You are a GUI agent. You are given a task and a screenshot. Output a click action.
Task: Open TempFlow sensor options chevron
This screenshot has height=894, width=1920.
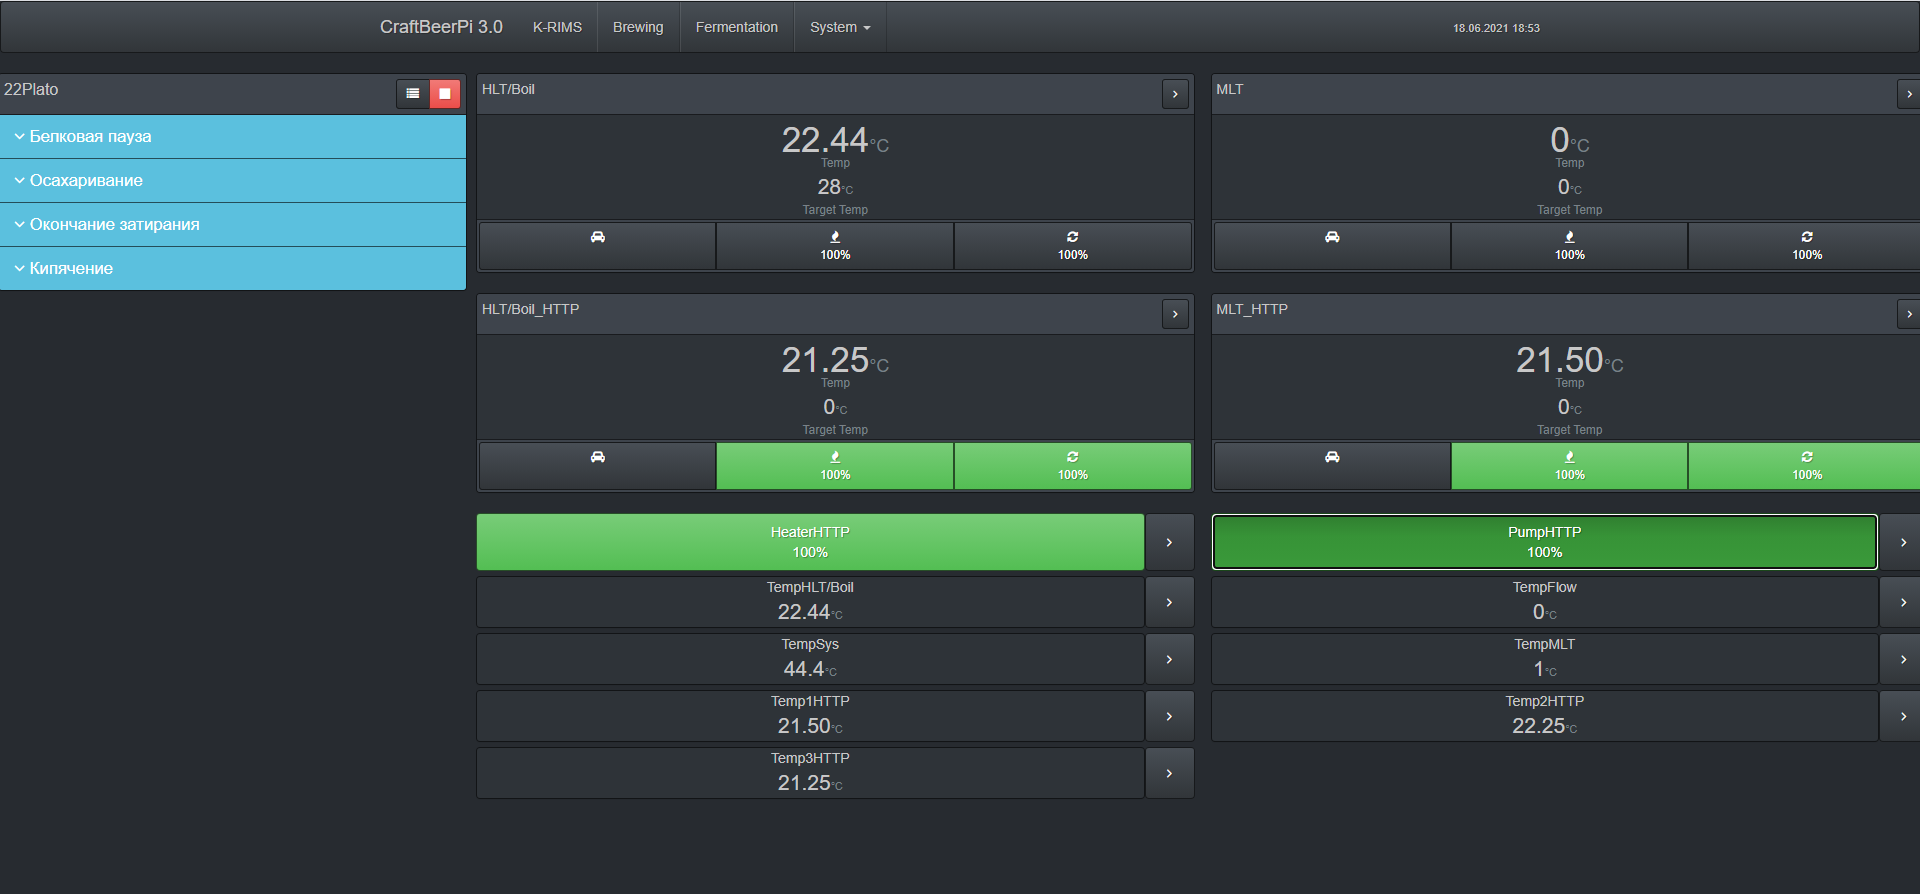[1902, 602]
